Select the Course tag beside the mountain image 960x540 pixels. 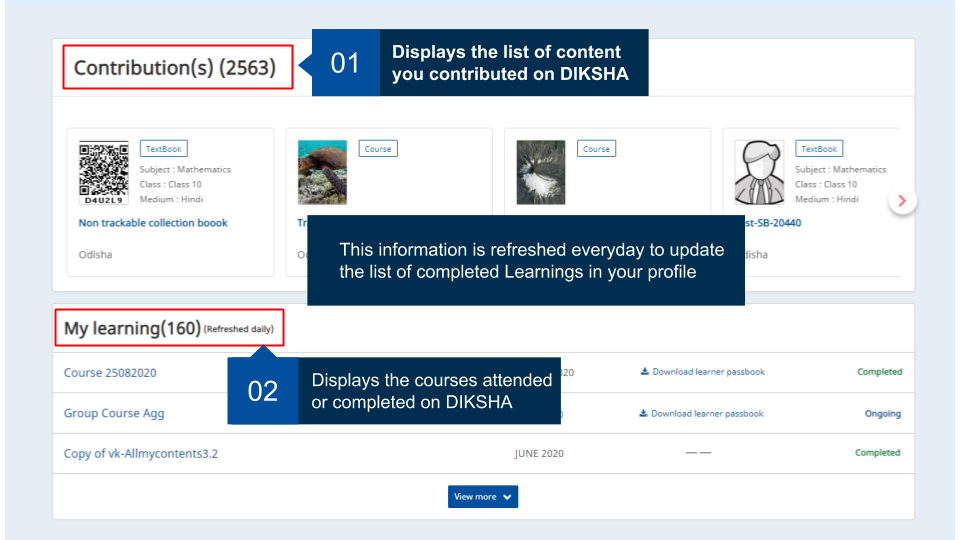596,149
